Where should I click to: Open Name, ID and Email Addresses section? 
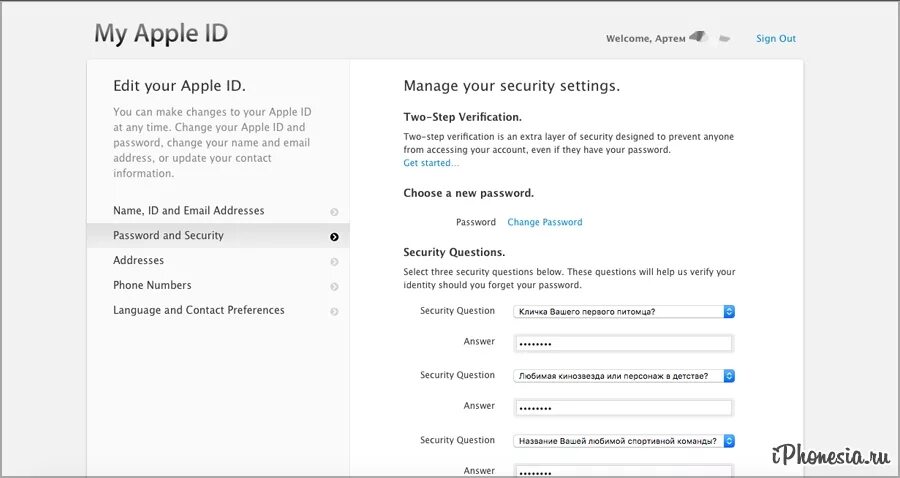[189, 211]
